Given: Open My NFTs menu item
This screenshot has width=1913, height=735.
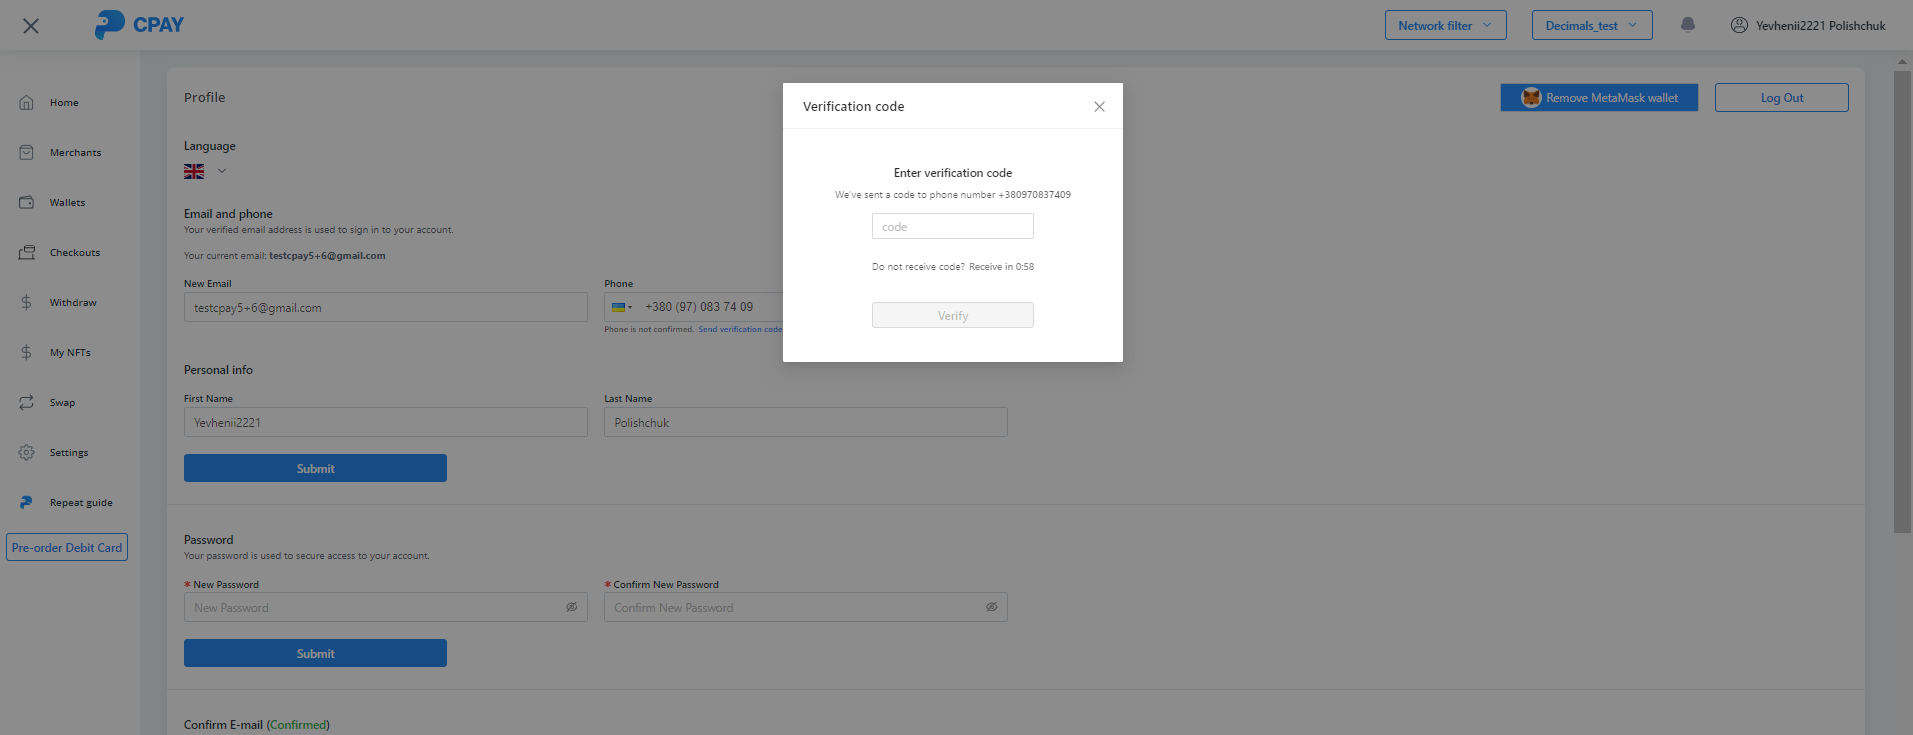Looking at the screenshot, I should coord(70,352).
